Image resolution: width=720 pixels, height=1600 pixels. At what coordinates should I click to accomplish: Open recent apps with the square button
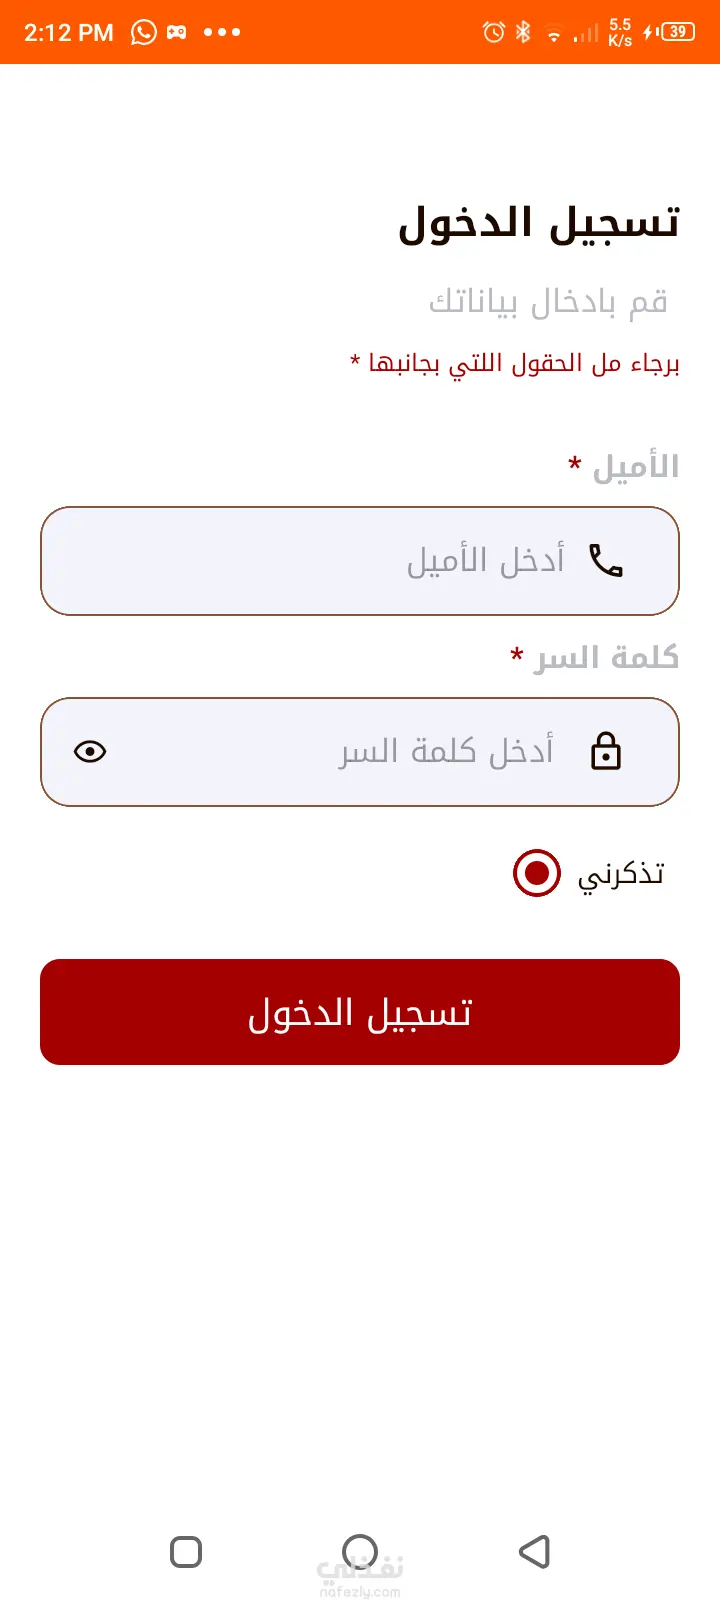pyautogui.click(x=186, y=1552)
